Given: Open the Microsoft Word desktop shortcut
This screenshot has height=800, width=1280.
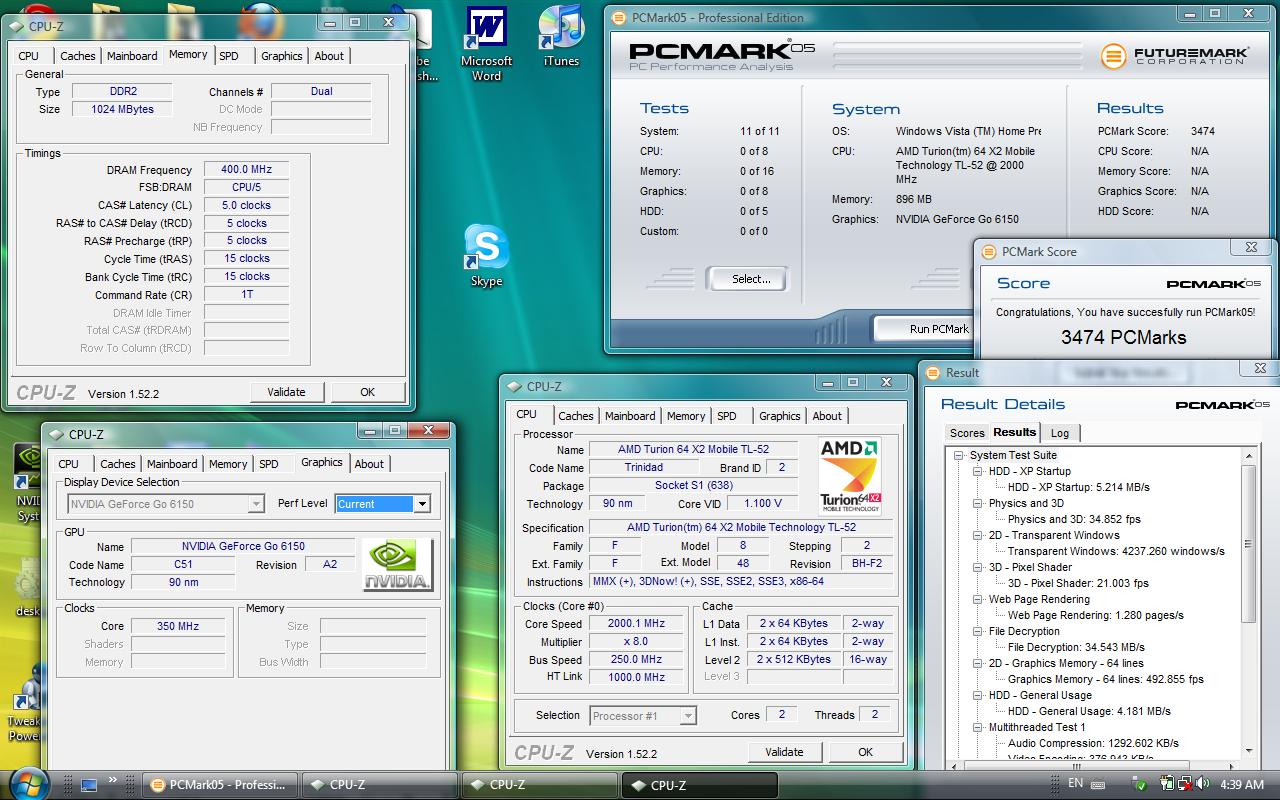Looking at the screenshot, I should click(486, 42).
